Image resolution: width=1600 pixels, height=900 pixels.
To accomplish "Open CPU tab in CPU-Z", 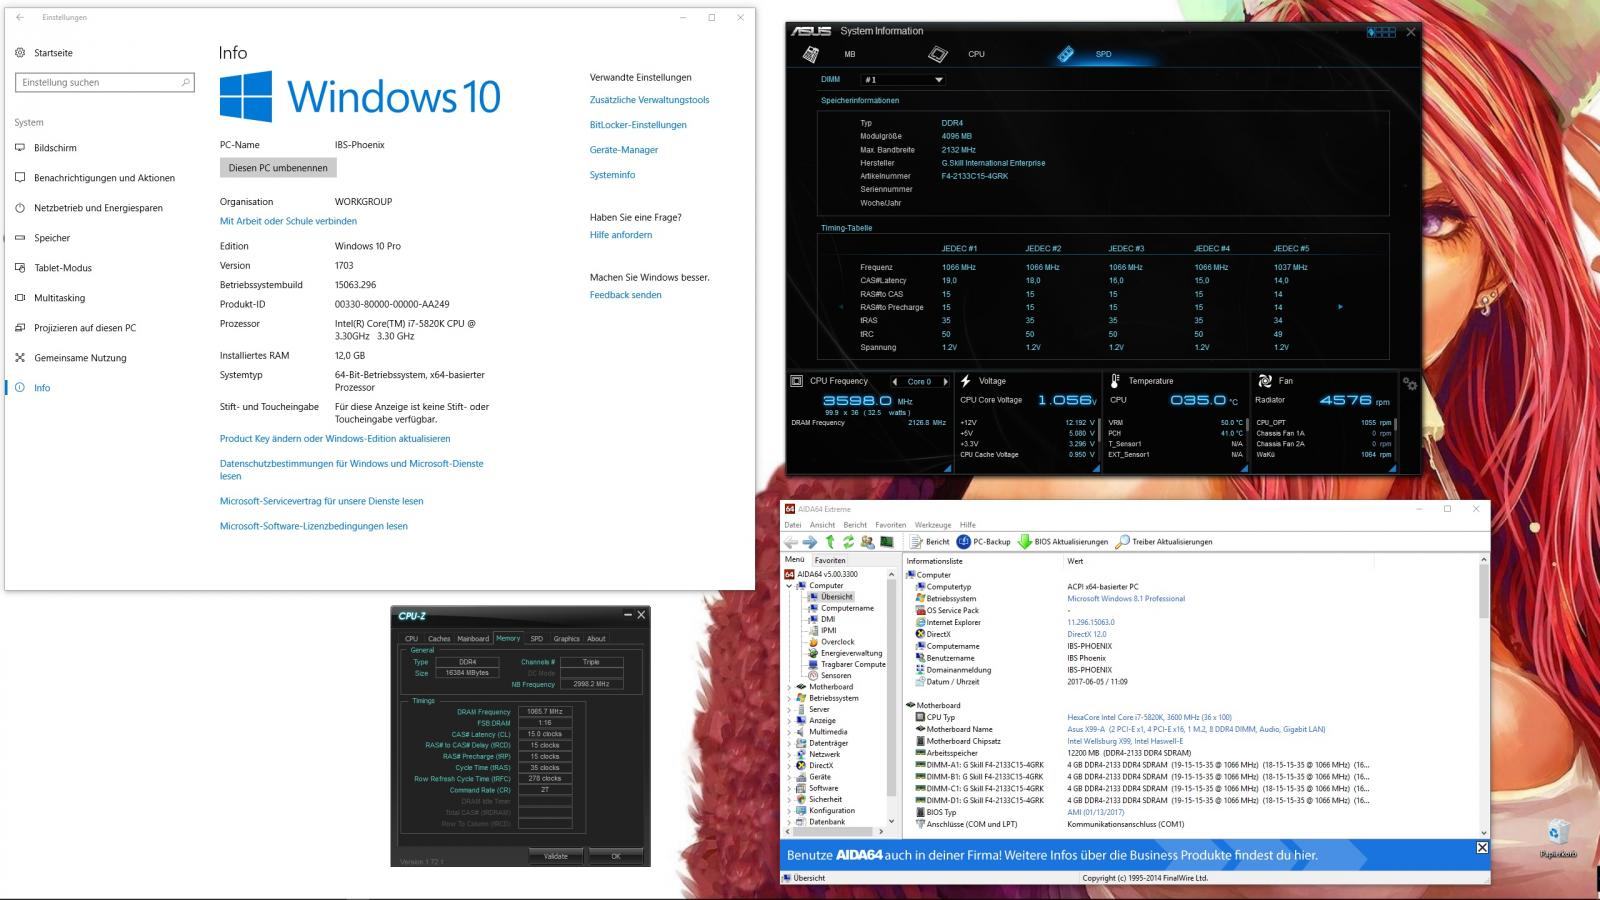I will coord(411,638).
